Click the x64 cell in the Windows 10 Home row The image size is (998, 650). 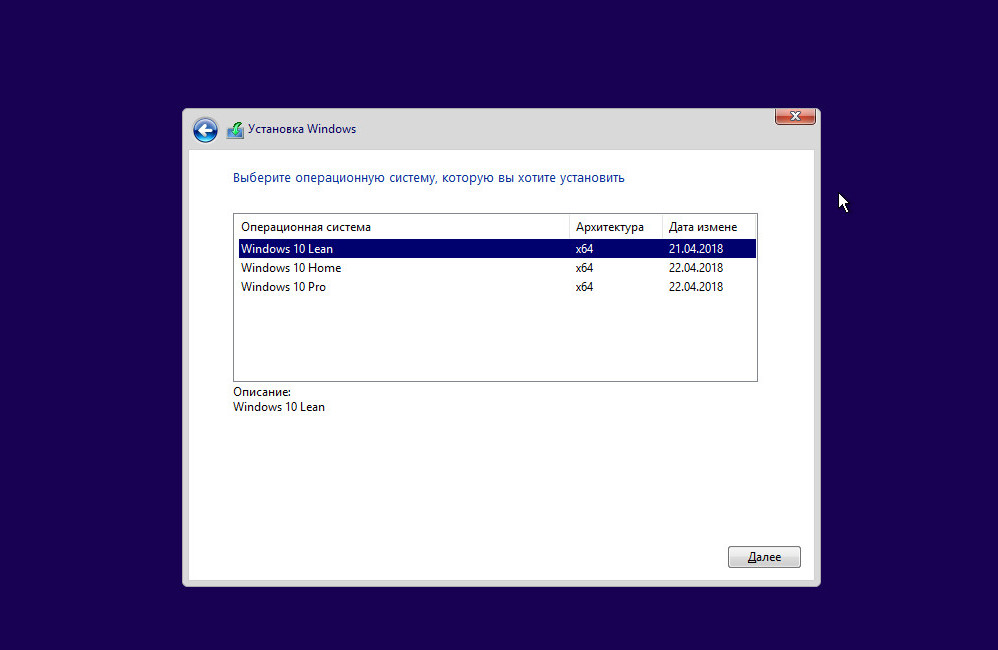pyautogui.click(x=584, y=267)
